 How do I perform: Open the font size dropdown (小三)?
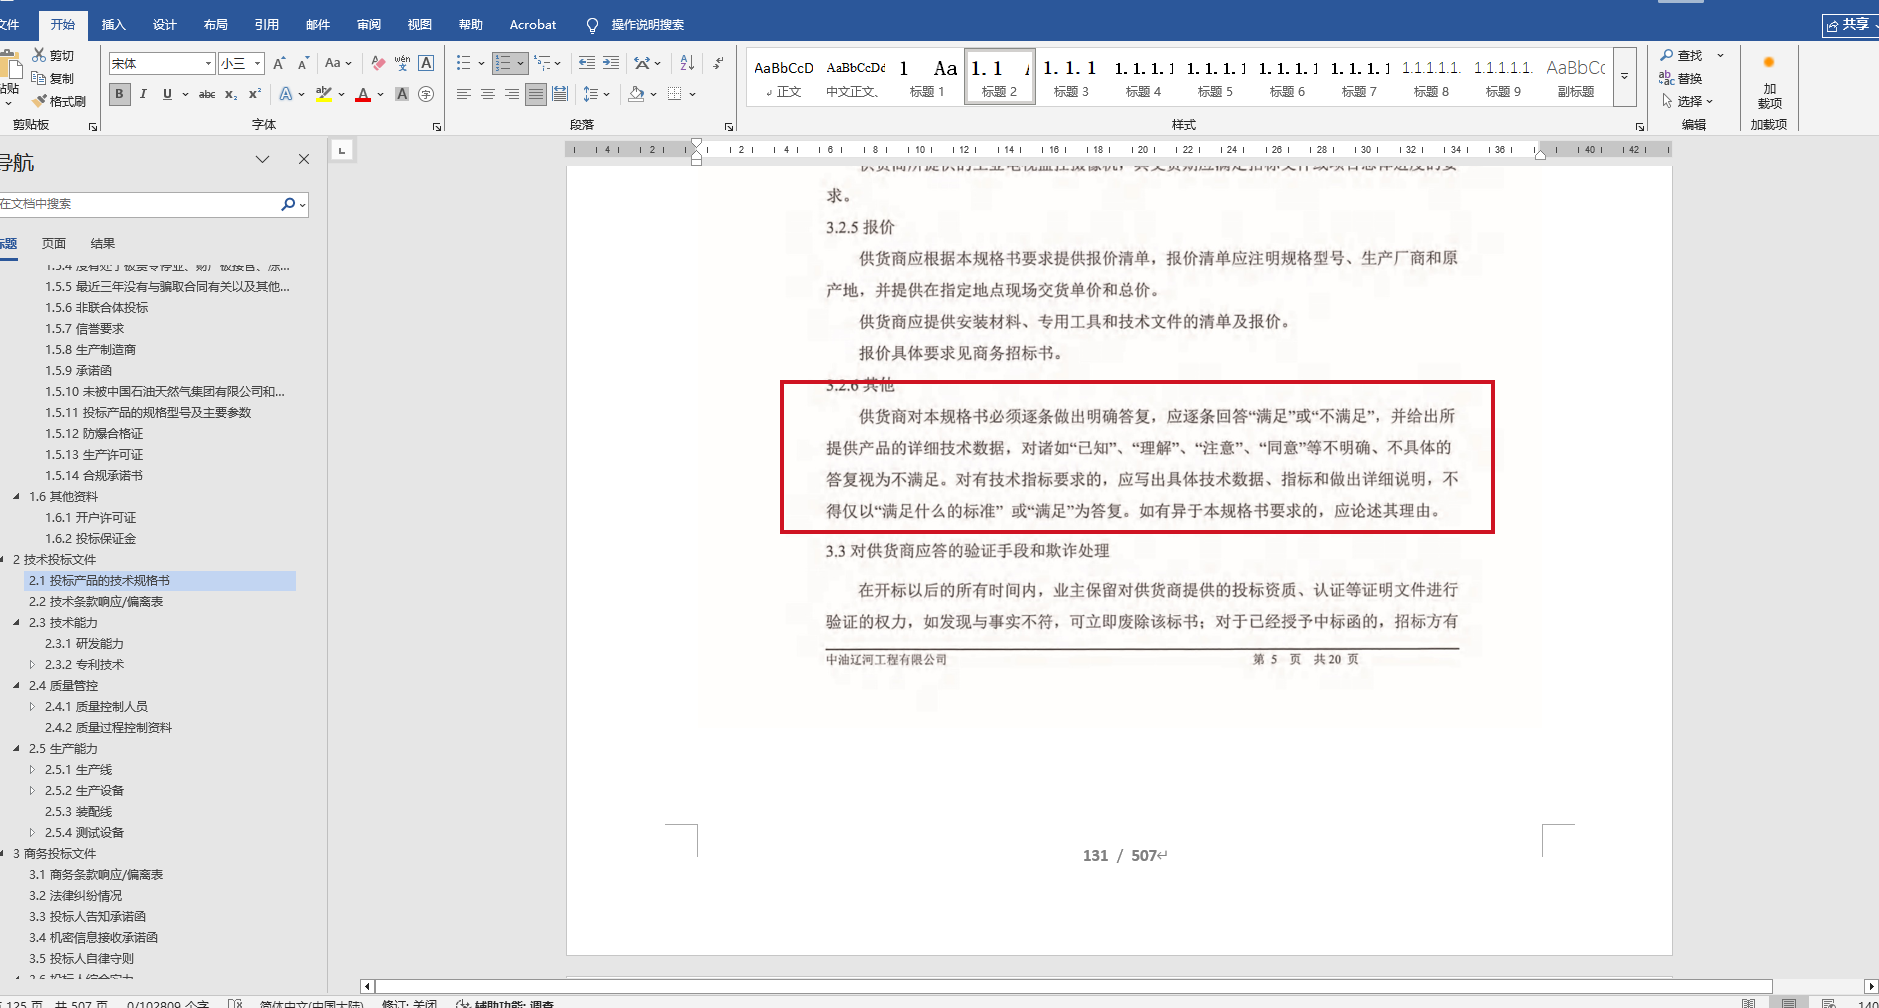tap(257, 64)
